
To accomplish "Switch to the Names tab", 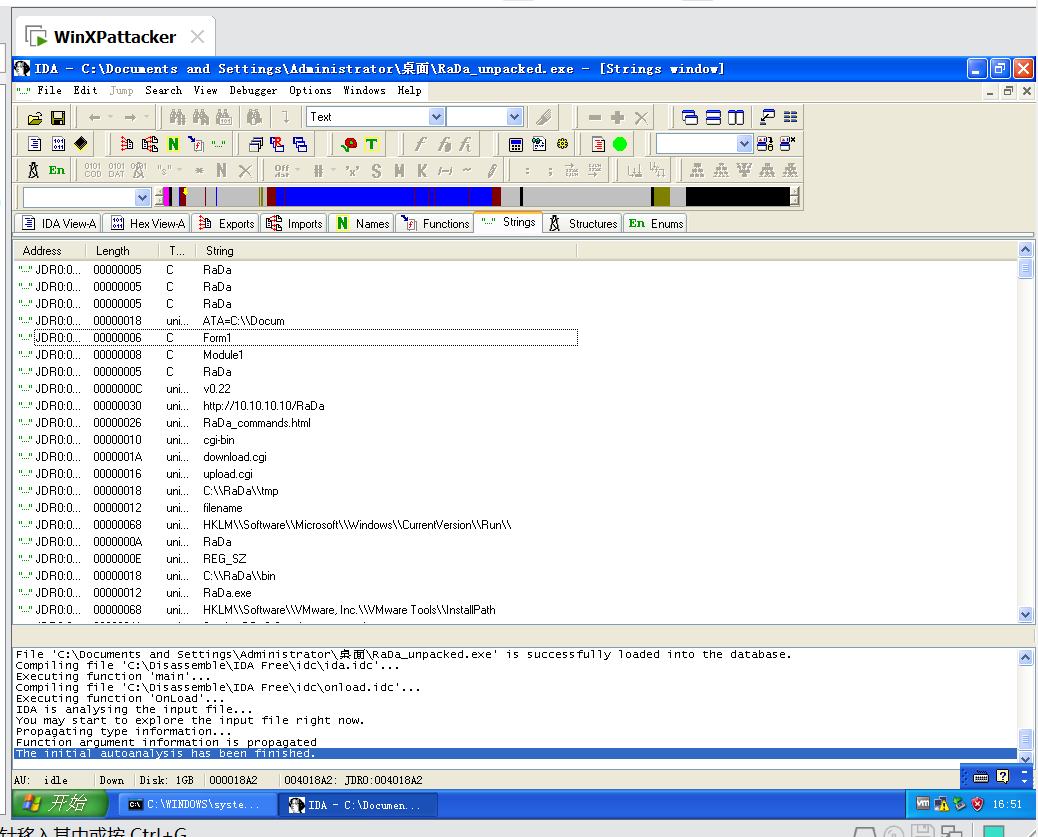I will [x=362, y=224].
